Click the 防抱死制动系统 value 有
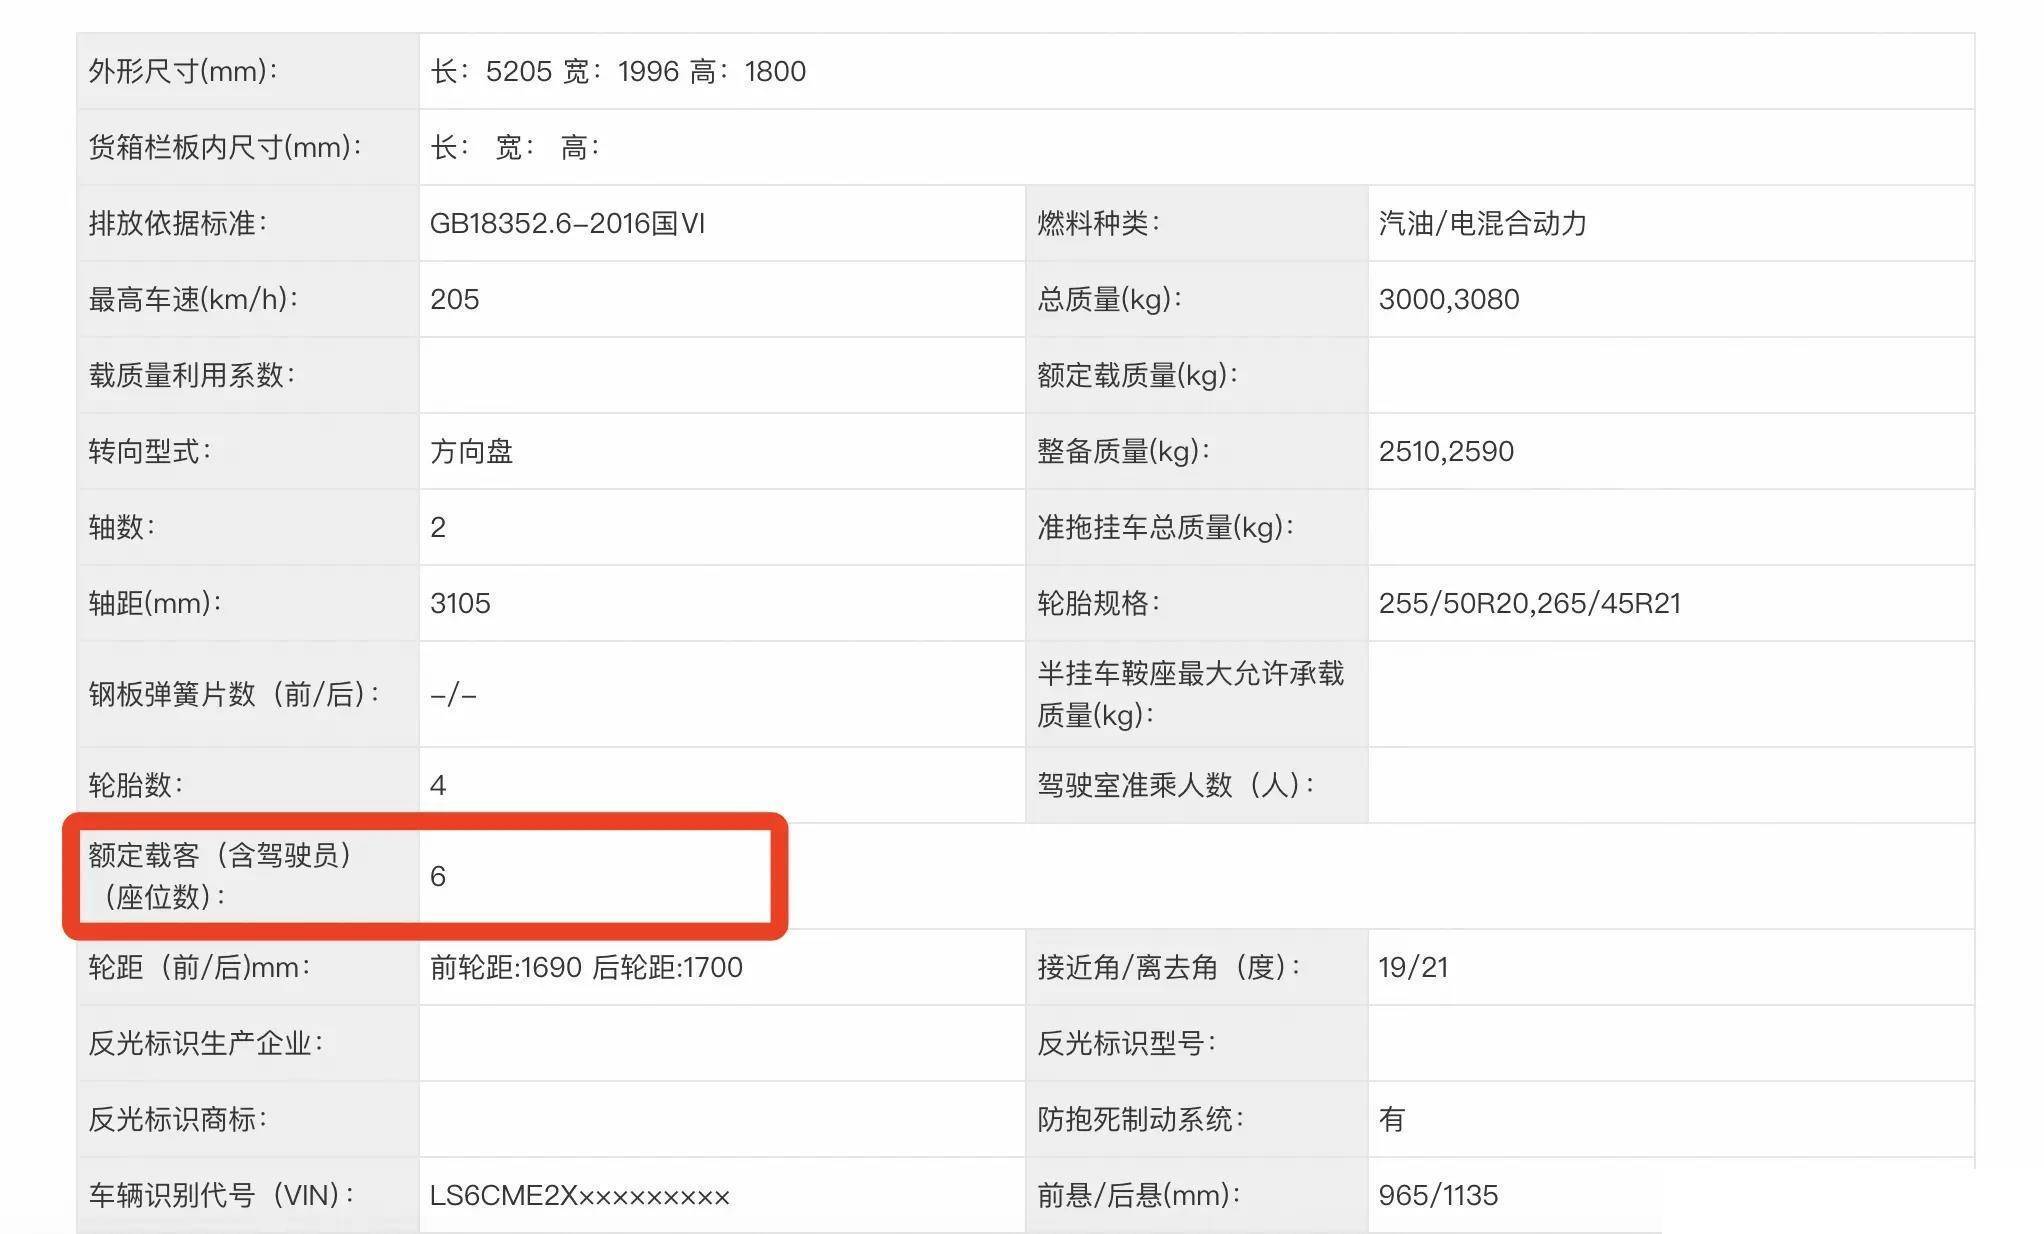Viewport: 2044px width, 1234px height. [1391, 1119]
